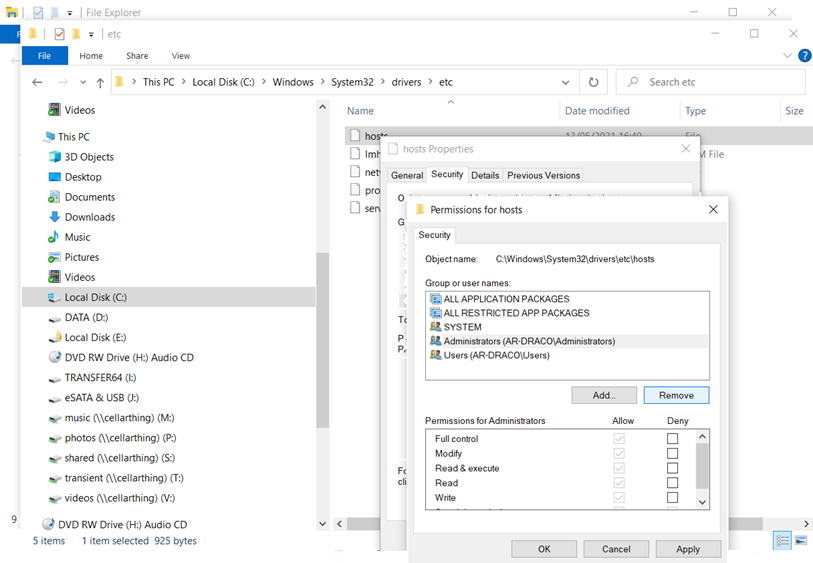Expand the address bar history dropdown
813x563 pixels.
tap(566, 83)
